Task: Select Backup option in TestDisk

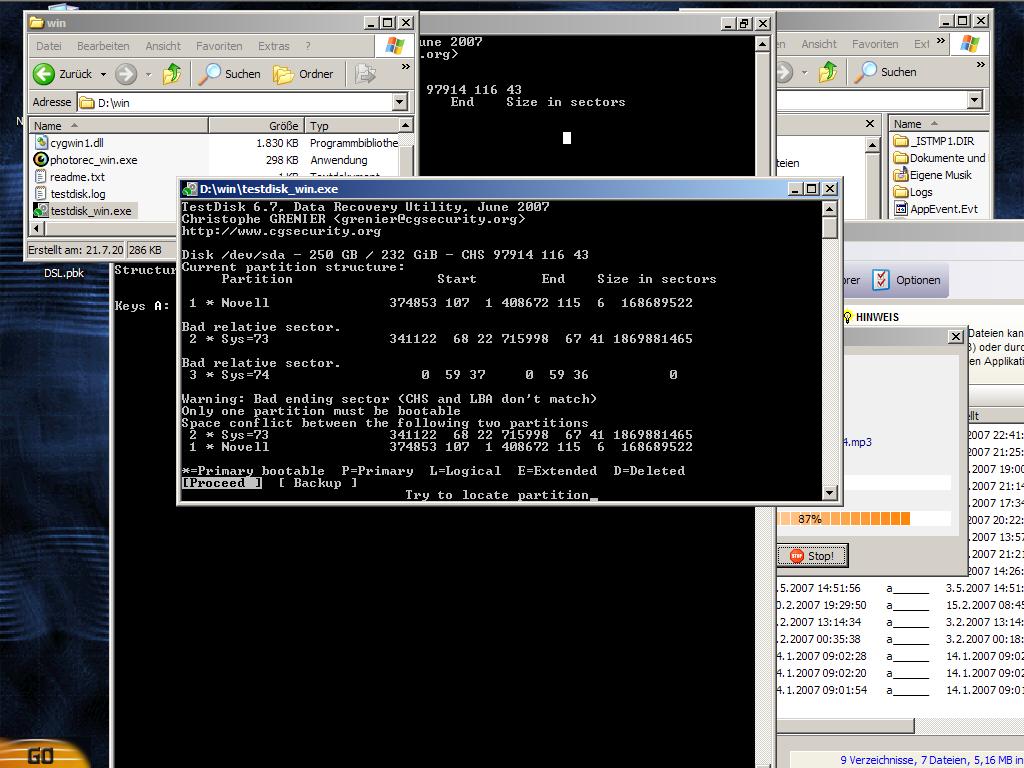Action: click(318, 483)
